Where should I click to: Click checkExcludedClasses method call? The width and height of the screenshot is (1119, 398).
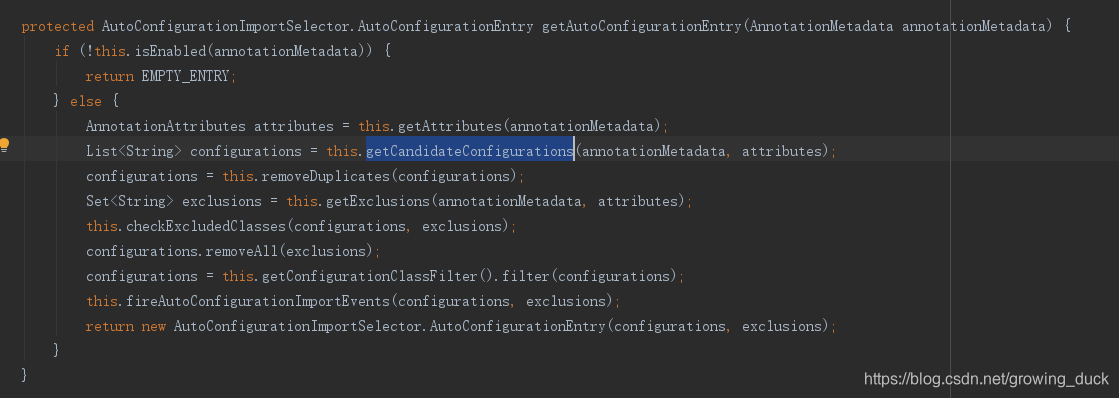(206, 226)
